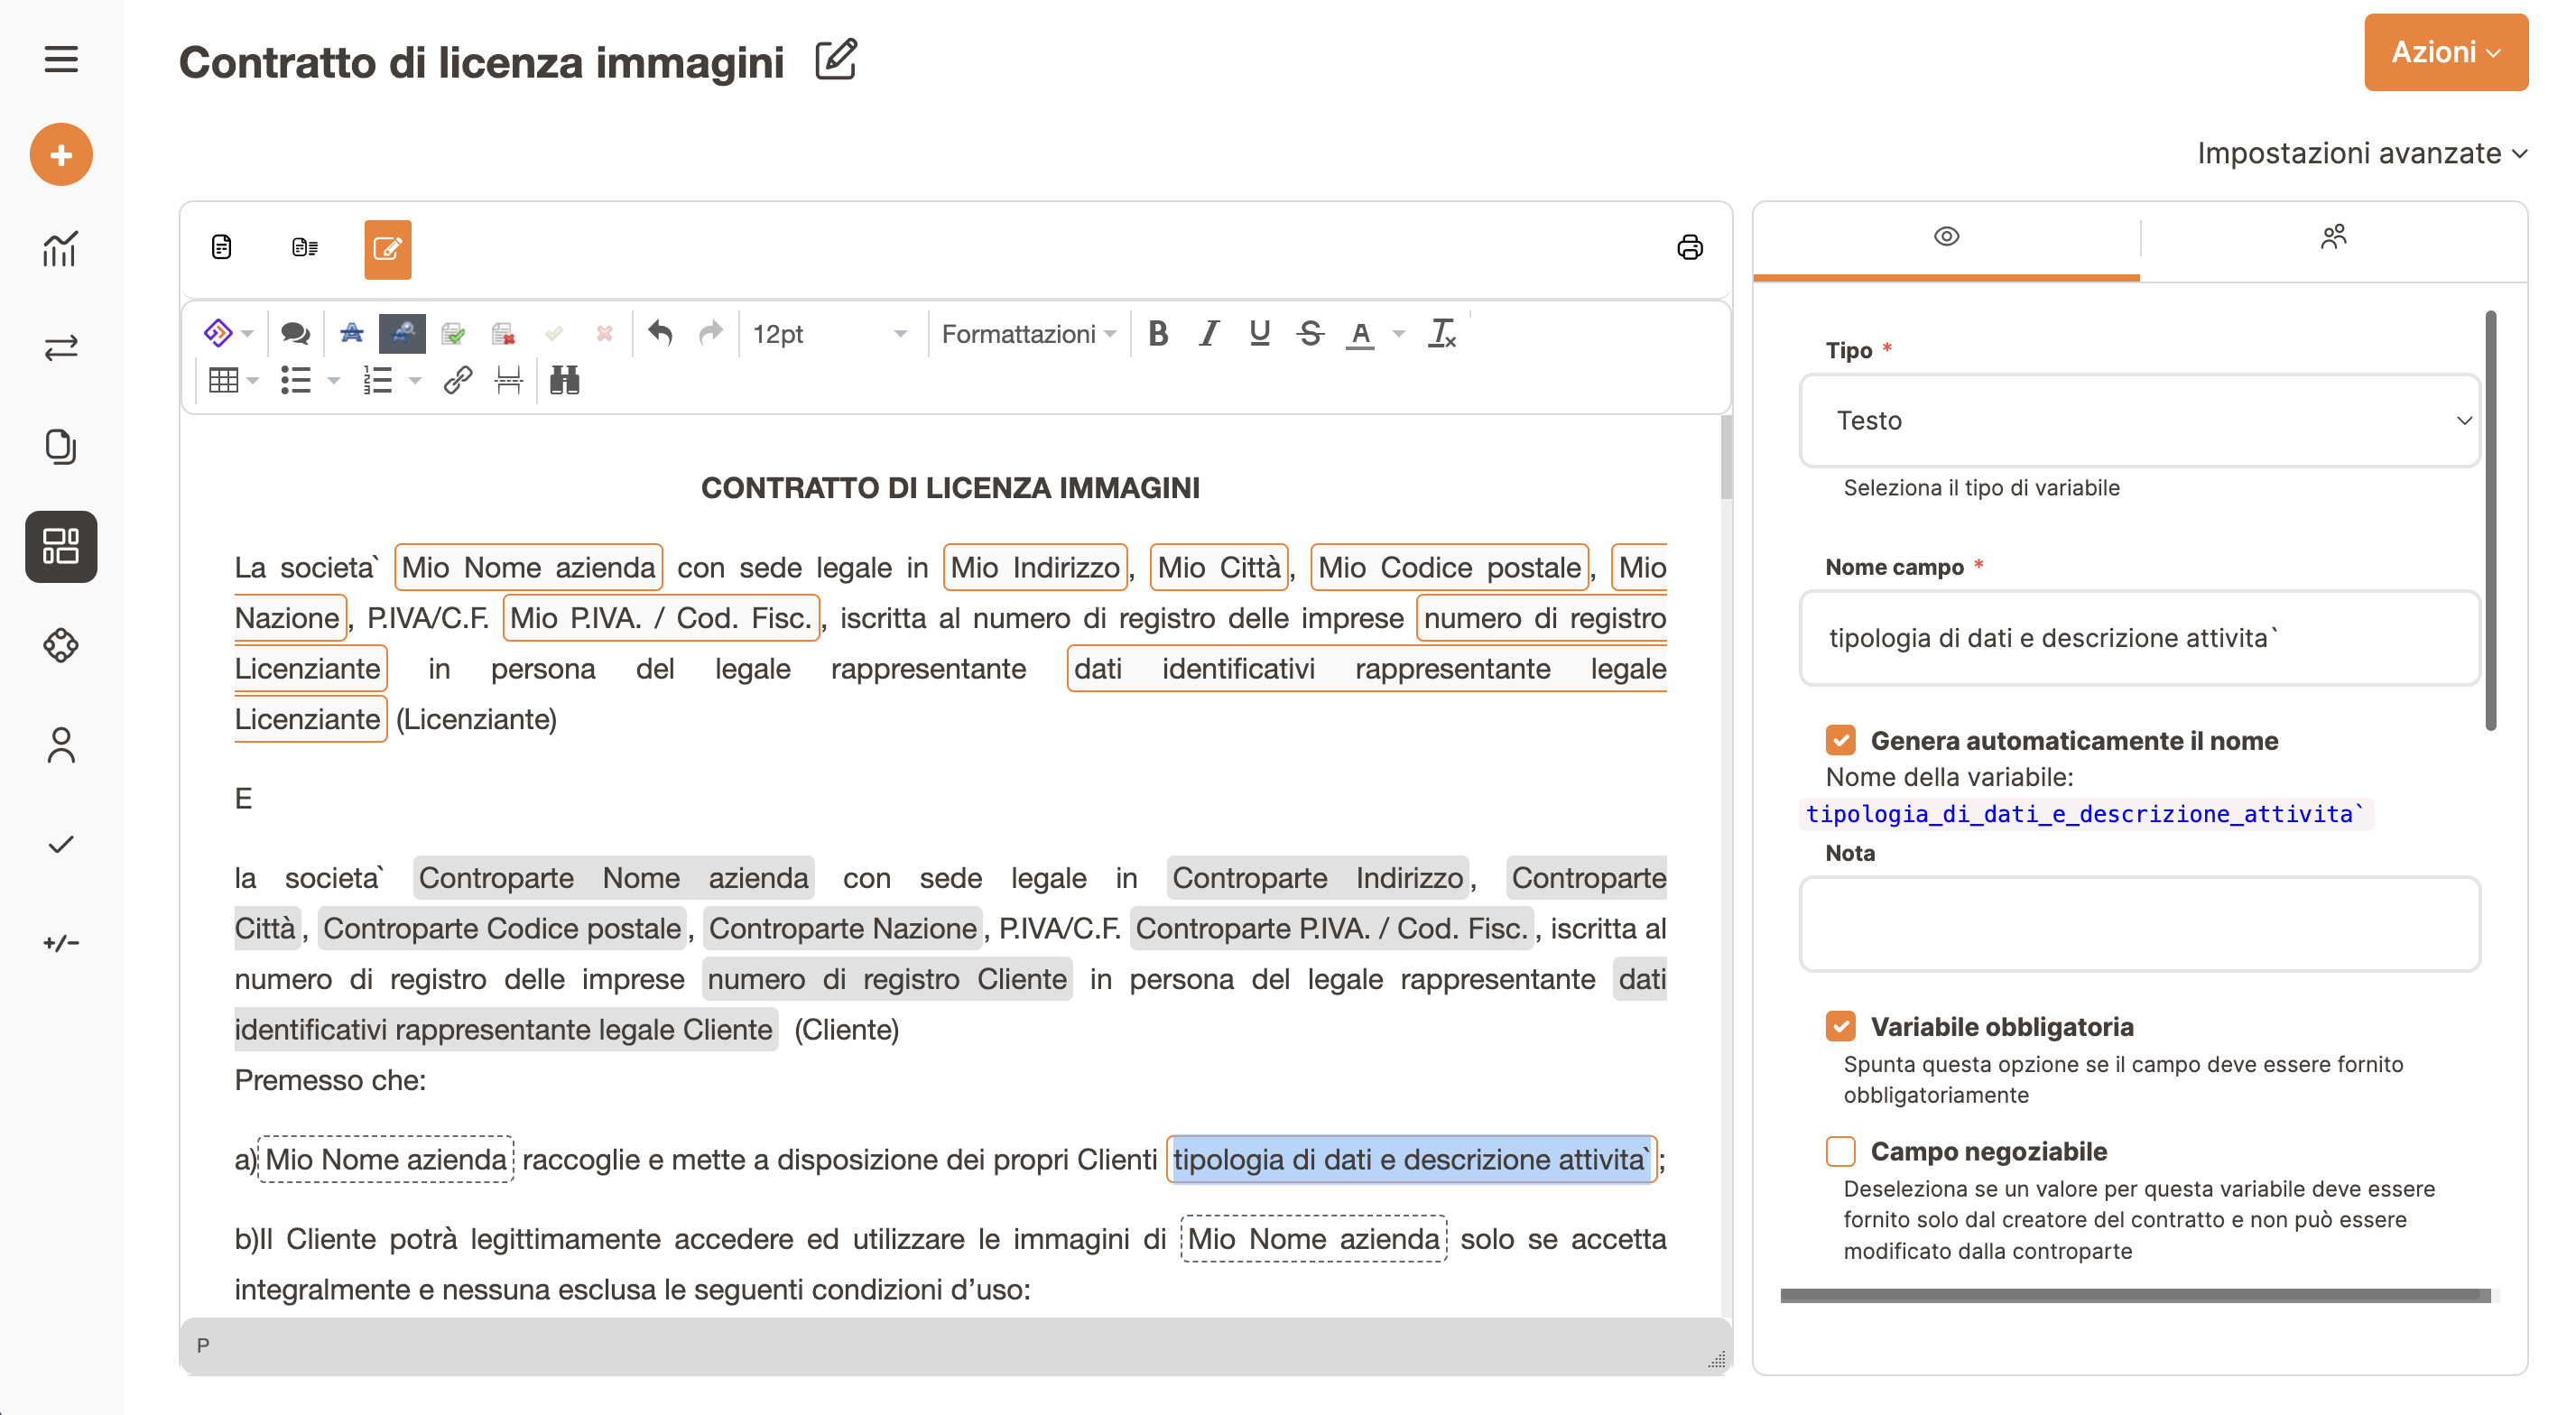2576x1415 pixels.
Task: Apply bold formatting
Action: [x=1158, y=333]
